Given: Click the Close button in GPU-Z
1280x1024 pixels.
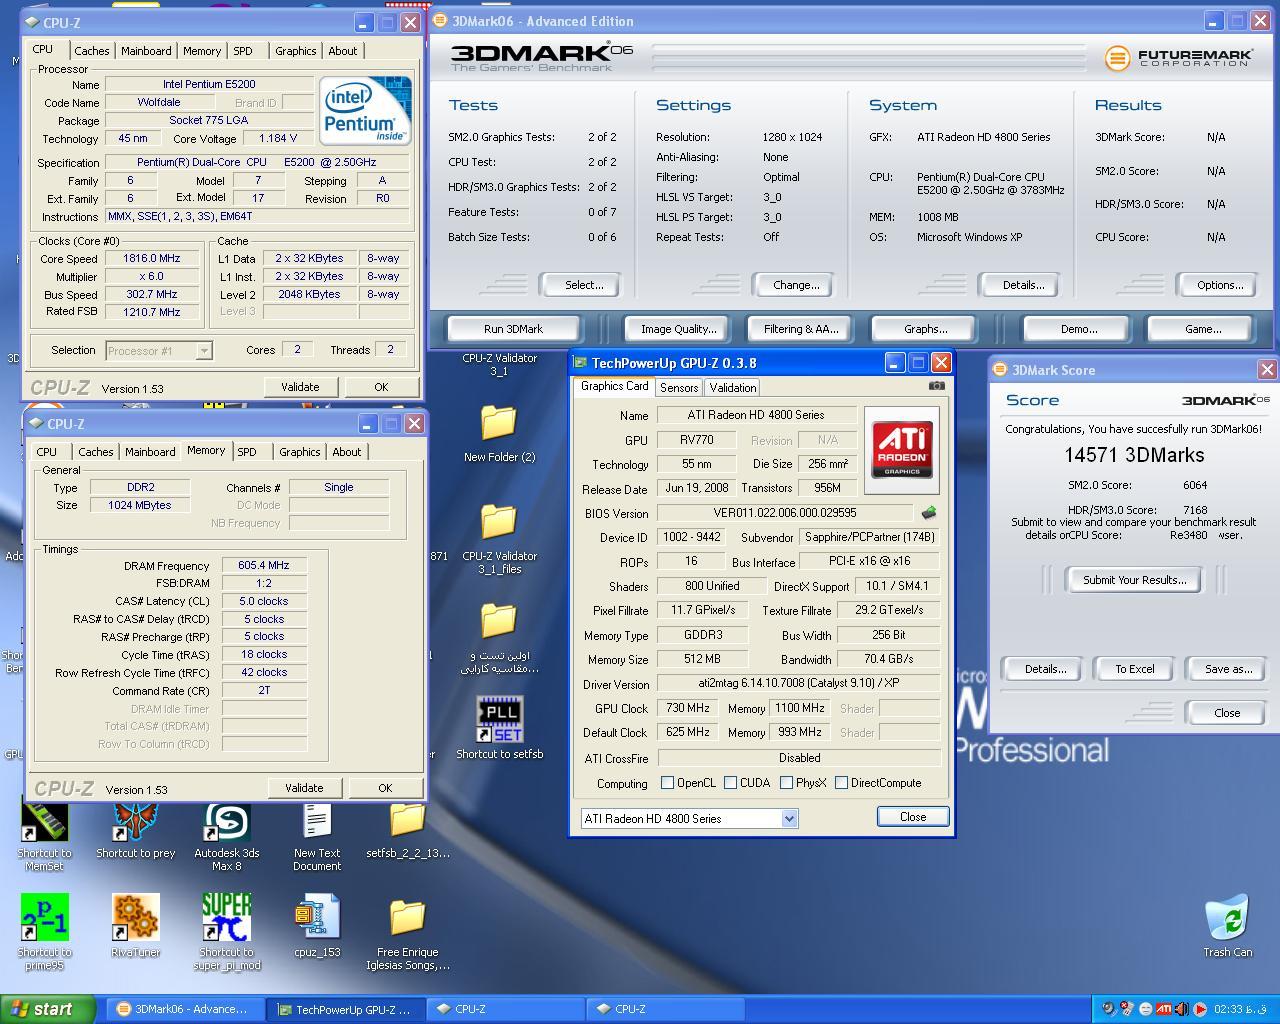Looking at the screenshot, I should (x=912, y=817).
